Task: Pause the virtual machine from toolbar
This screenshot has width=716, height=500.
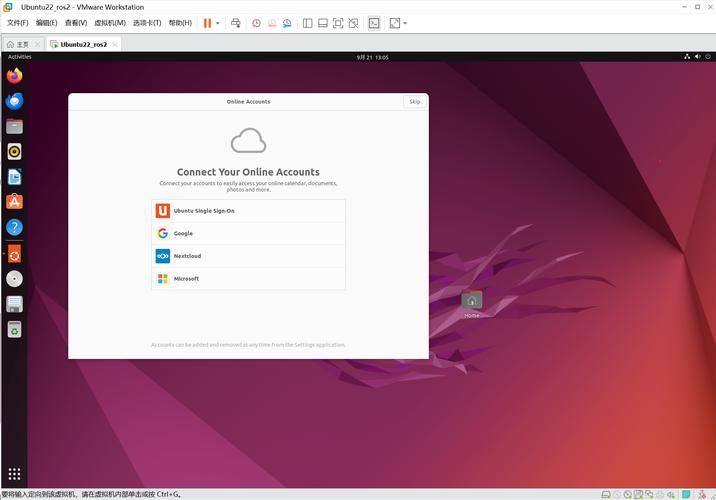Action: pyautogui.click(x=207, y=23)
